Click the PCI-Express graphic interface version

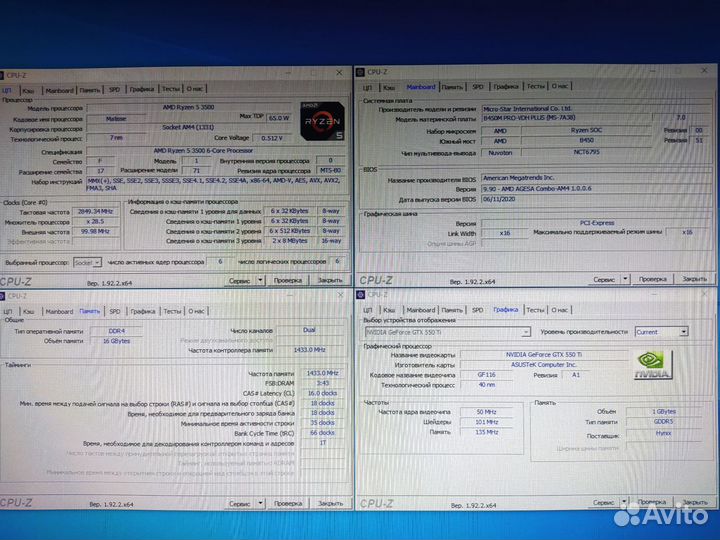coord(596,223)
